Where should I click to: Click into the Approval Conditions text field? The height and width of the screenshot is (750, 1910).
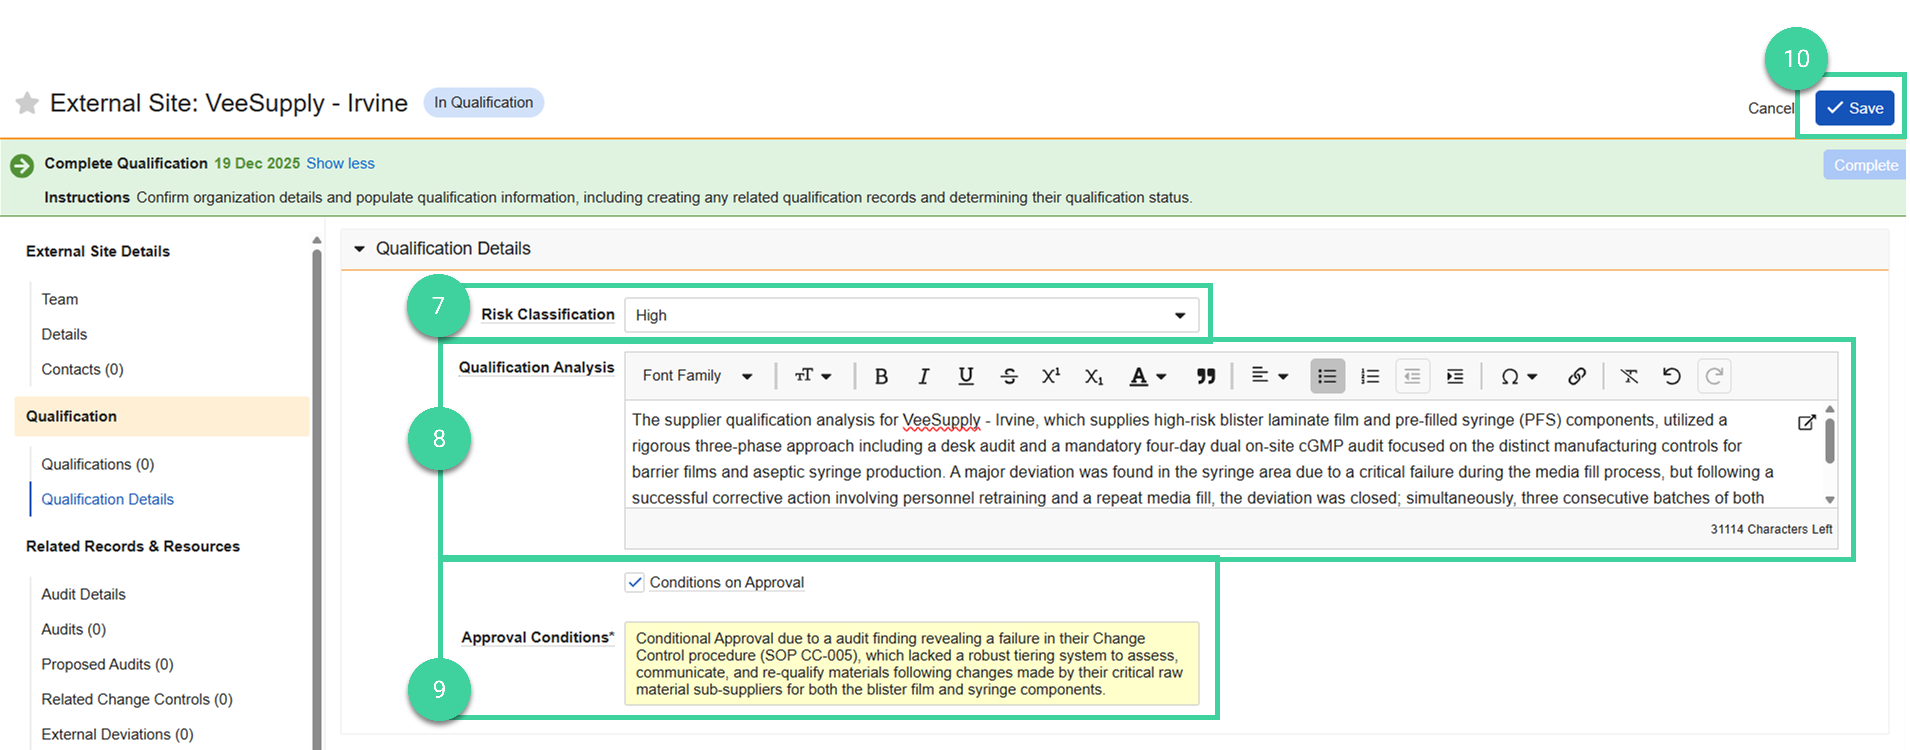[x=910, y=664]
